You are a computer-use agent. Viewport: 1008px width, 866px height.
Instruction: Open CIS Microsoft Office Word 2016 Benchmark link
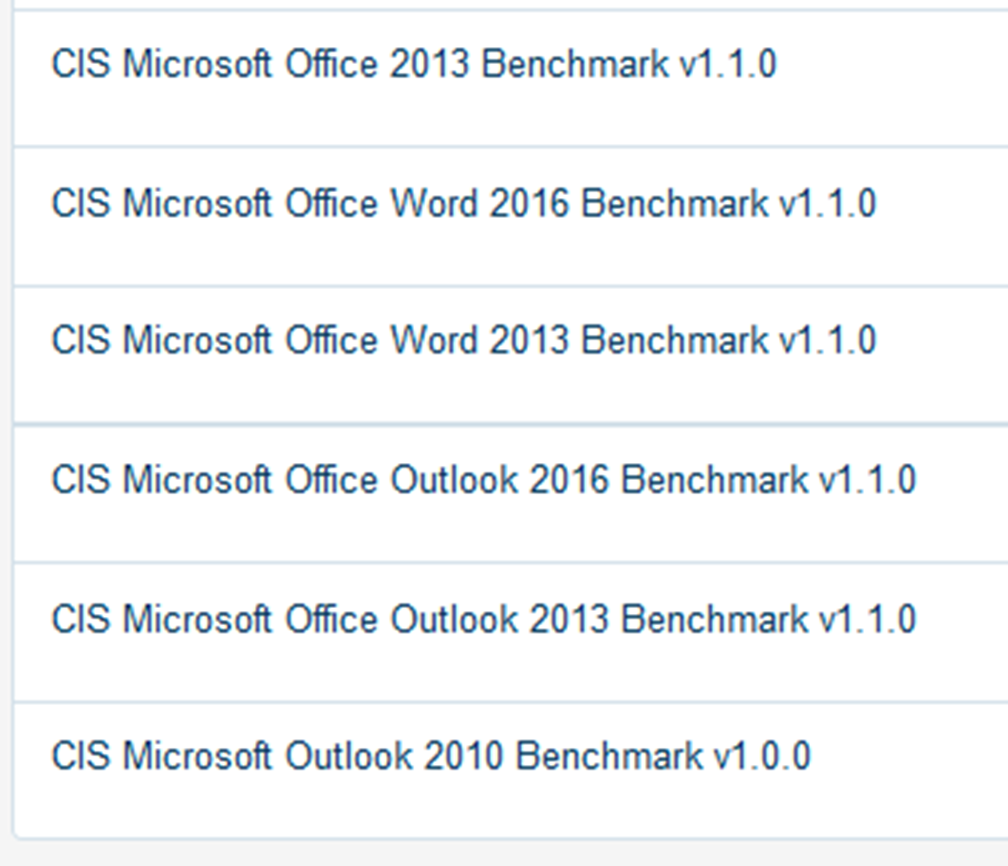coord(464,204)
